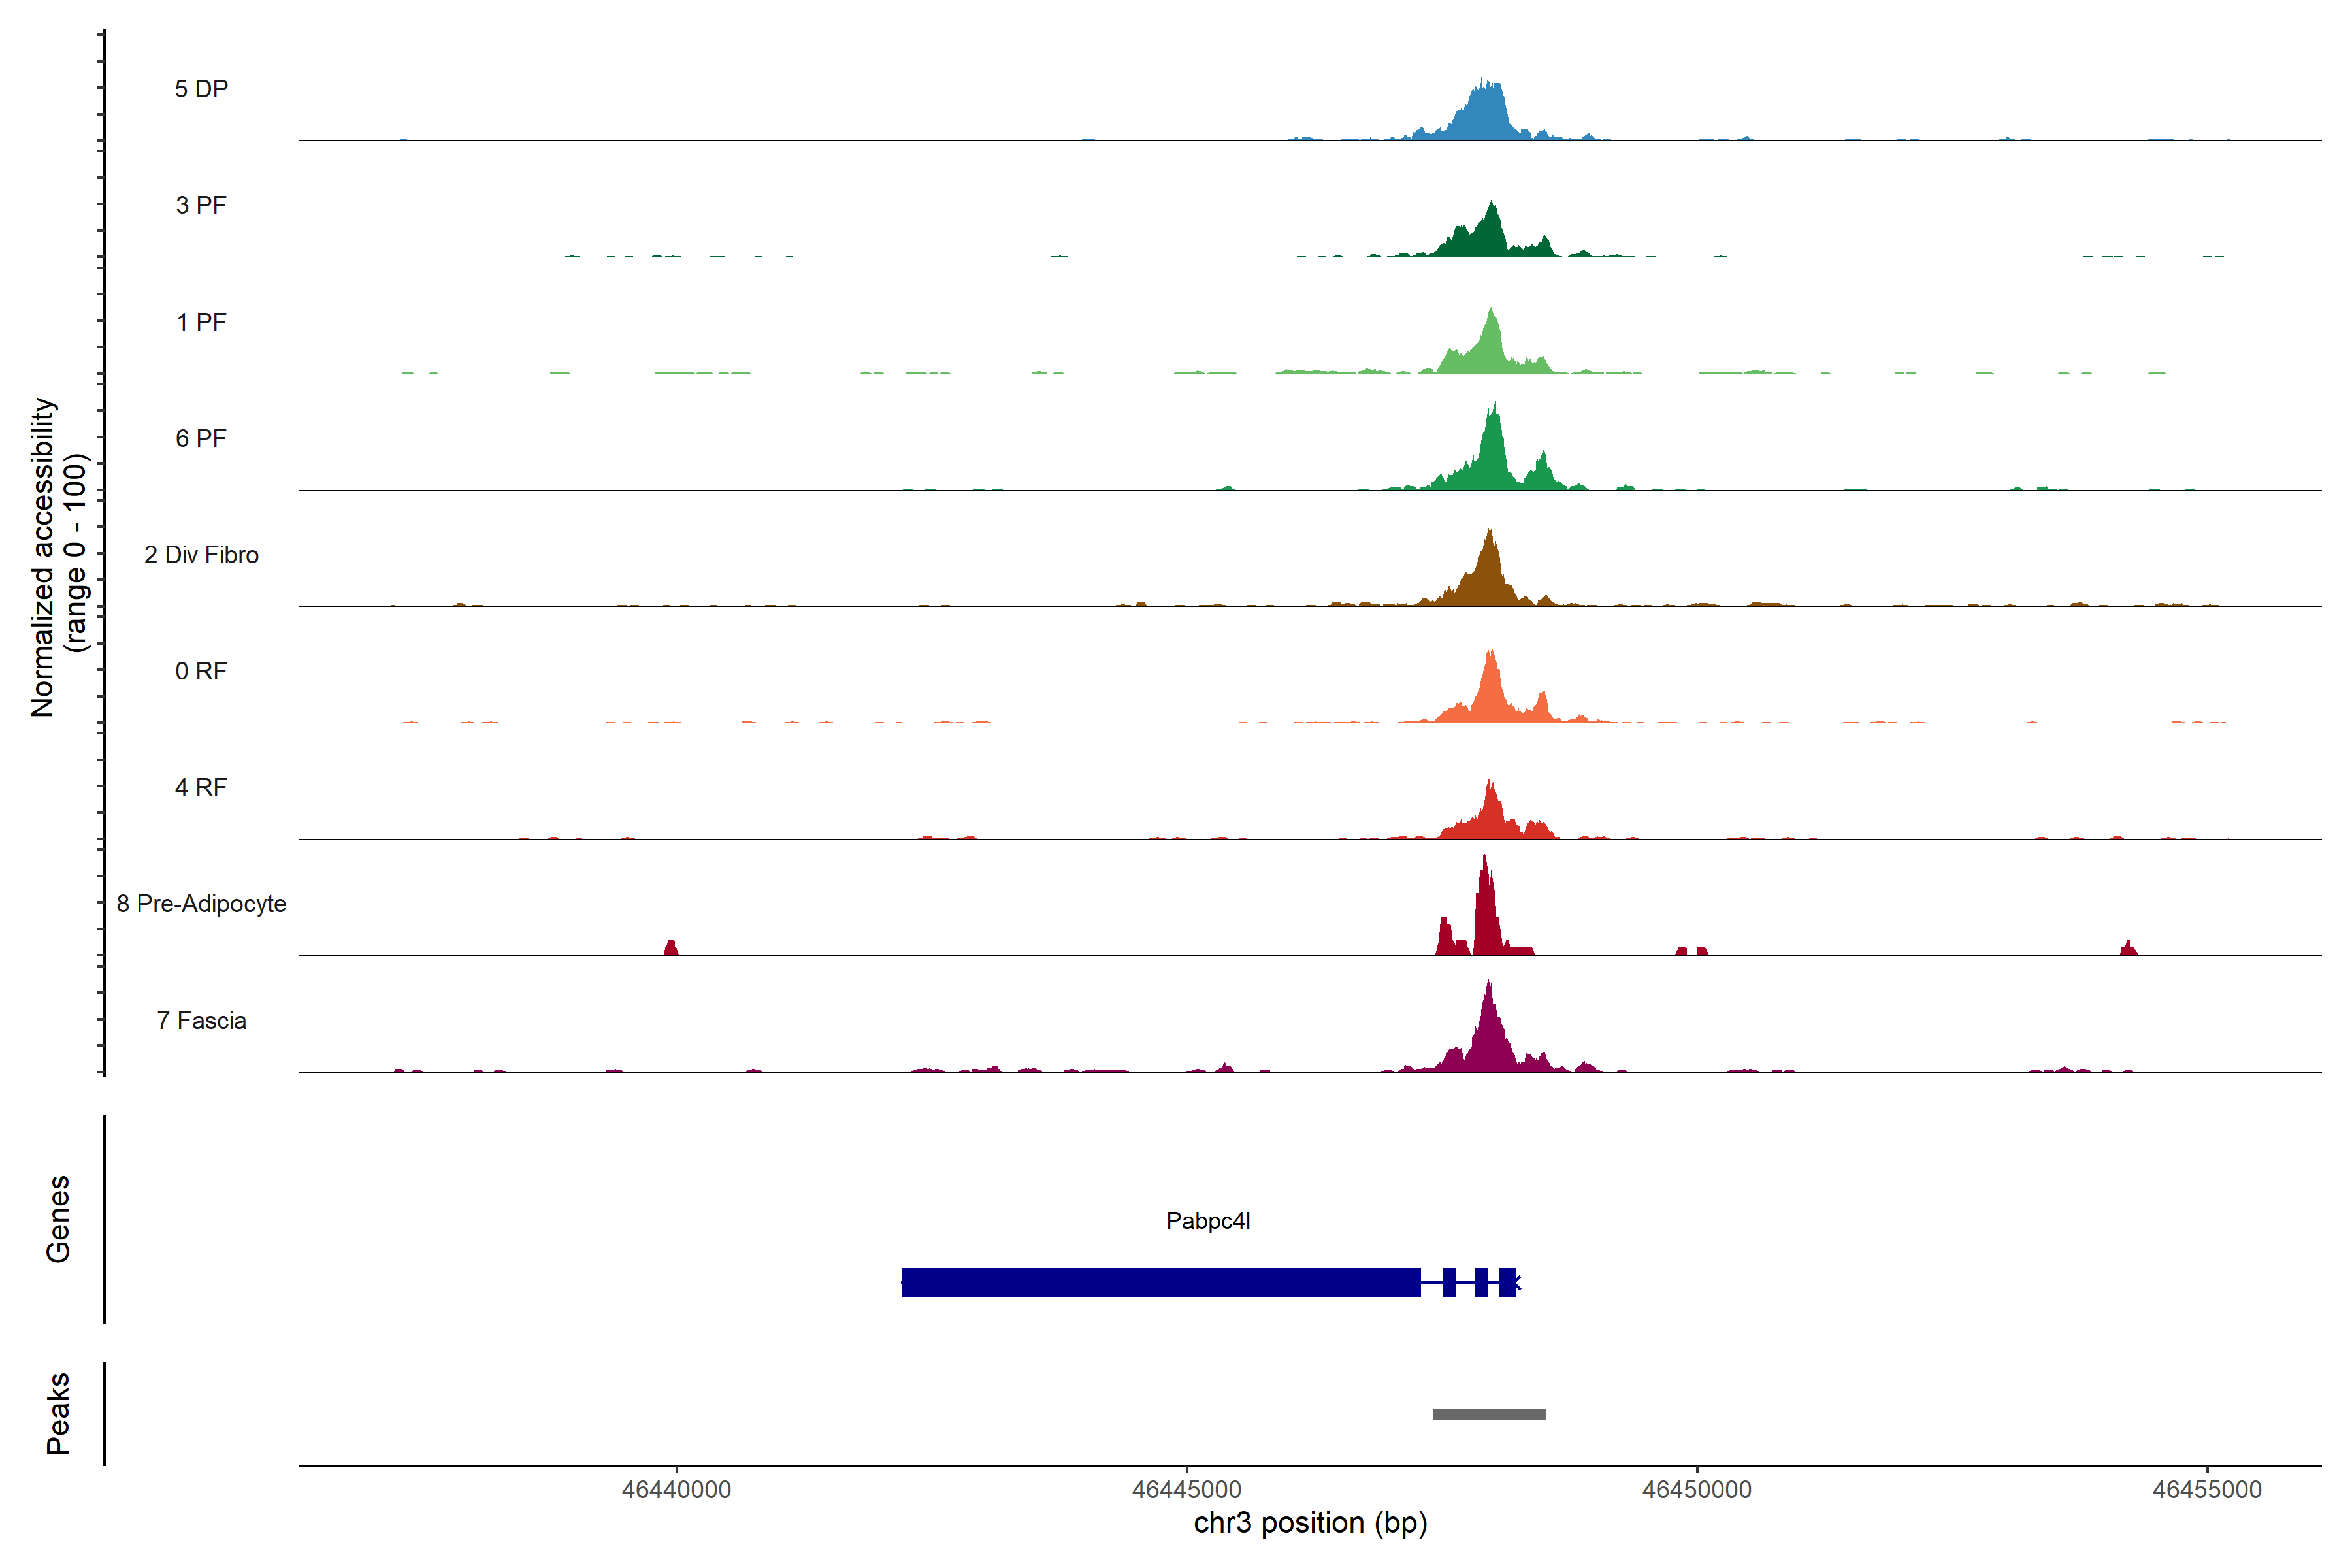This screenshot has height=1568, width=2352.
Task: Click the 46455000 axis tick label
Action: coord(2207,1490)
